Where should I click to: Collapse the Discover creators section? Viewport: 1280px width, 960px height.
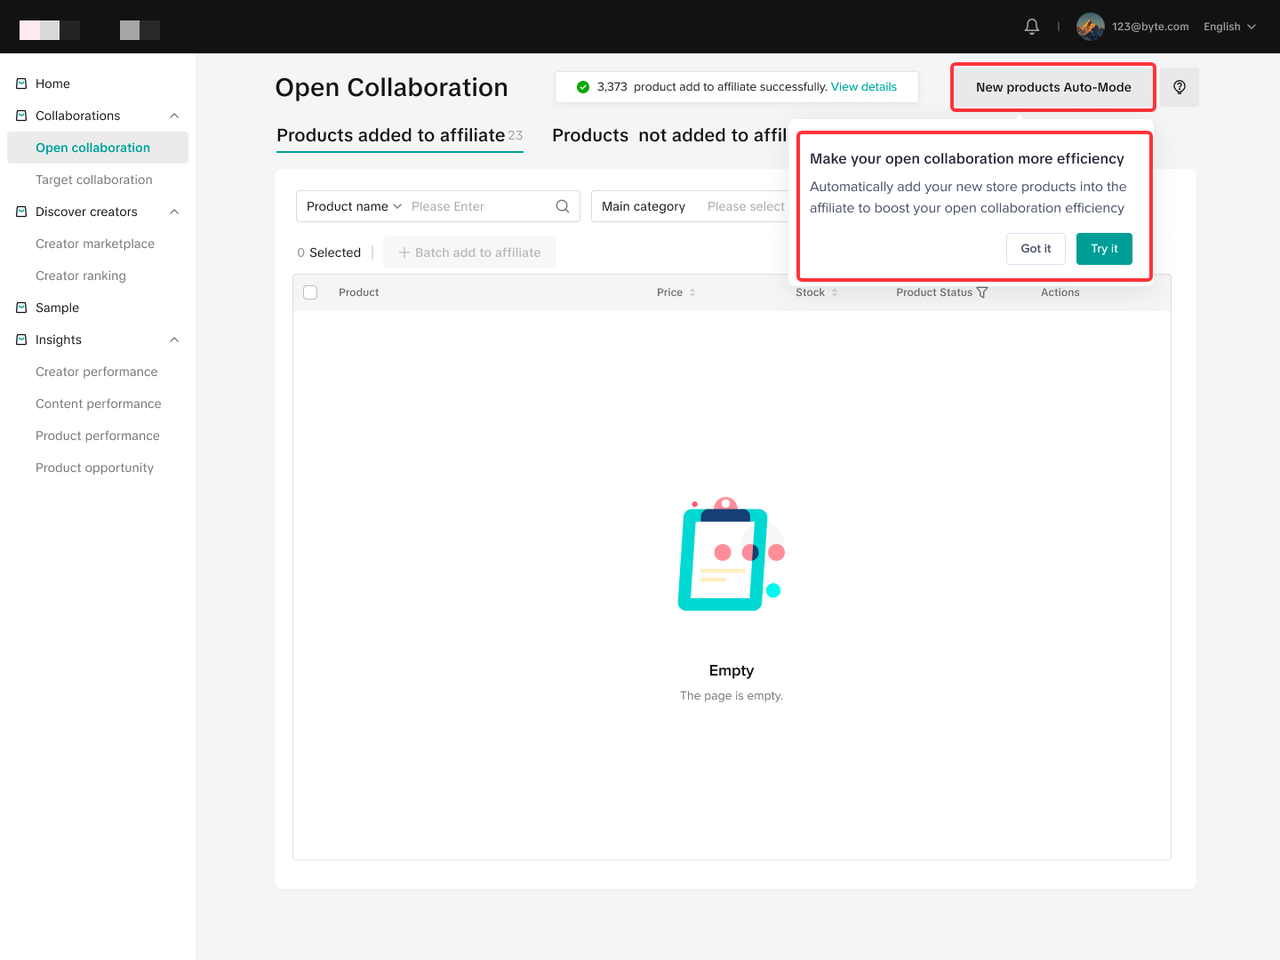click(x=174, y=212)
